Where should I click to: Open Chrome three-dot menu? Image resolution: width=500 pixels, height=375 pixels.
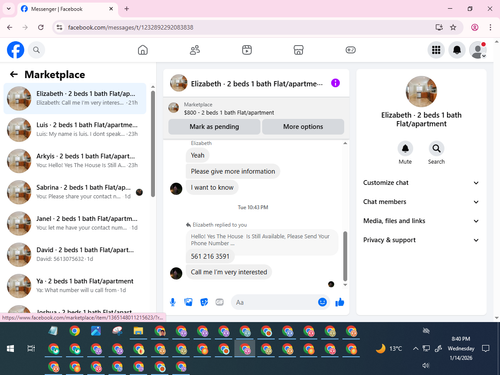pos(490,27)
